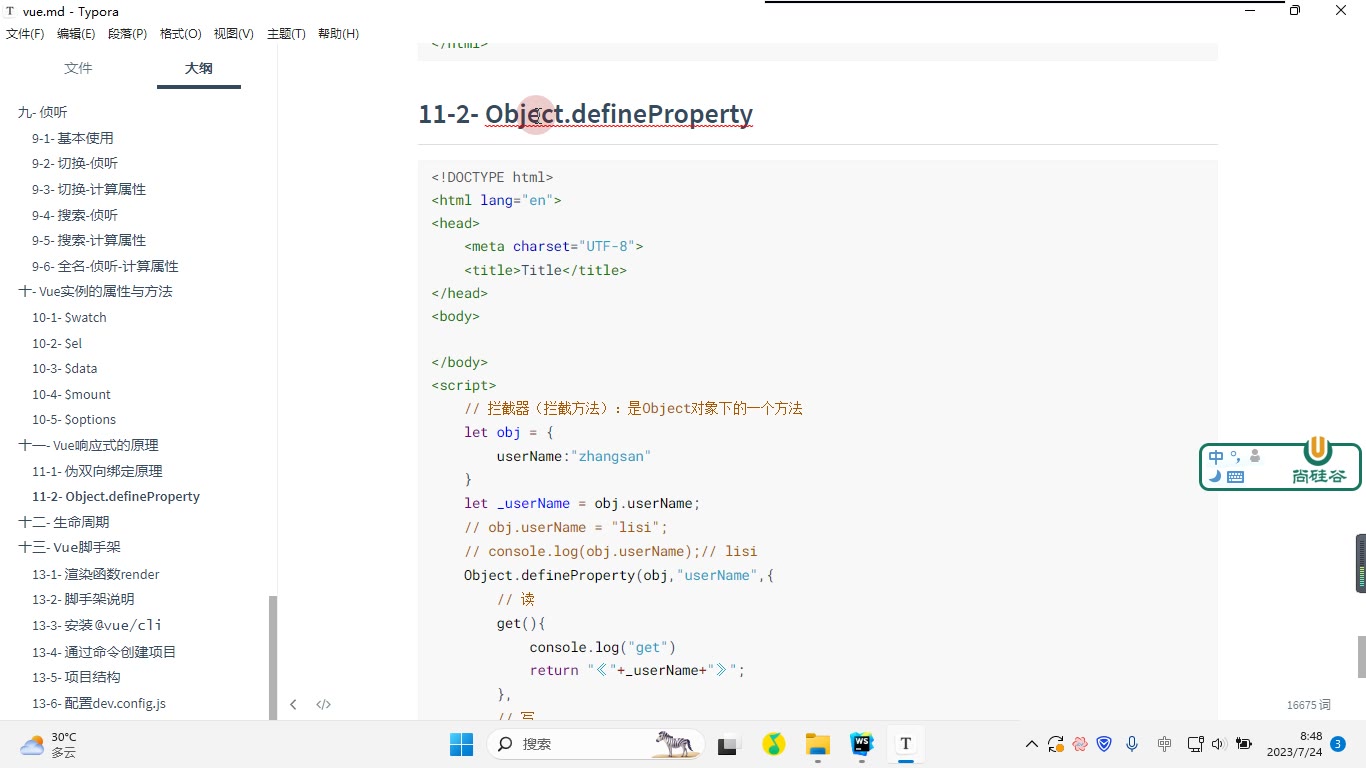Viewport: 1366px width, 768px height.
Task: Switch to WebStorm on taskbar
Action: coord(862,744)
